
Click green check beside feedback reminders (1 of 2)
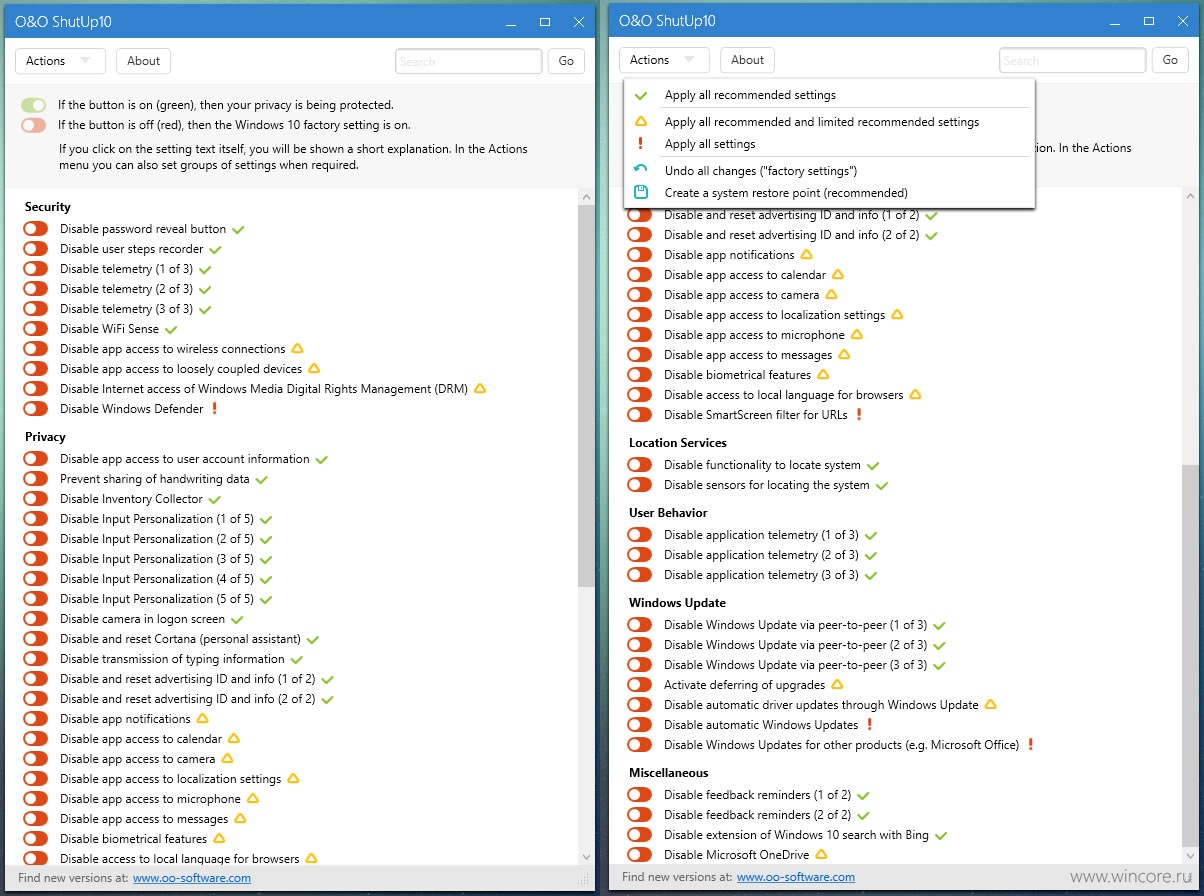[x=863, y=795]
